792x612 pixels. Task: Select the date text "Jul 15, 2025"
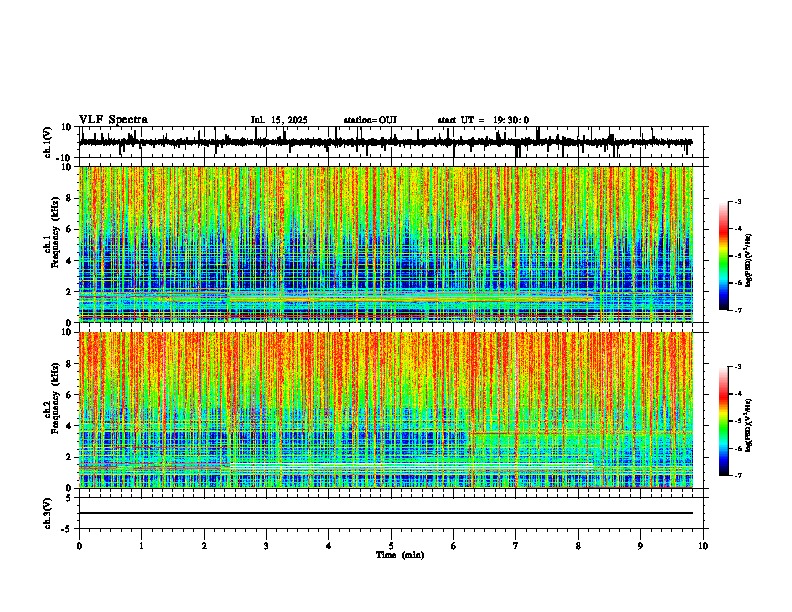point(279,120)
